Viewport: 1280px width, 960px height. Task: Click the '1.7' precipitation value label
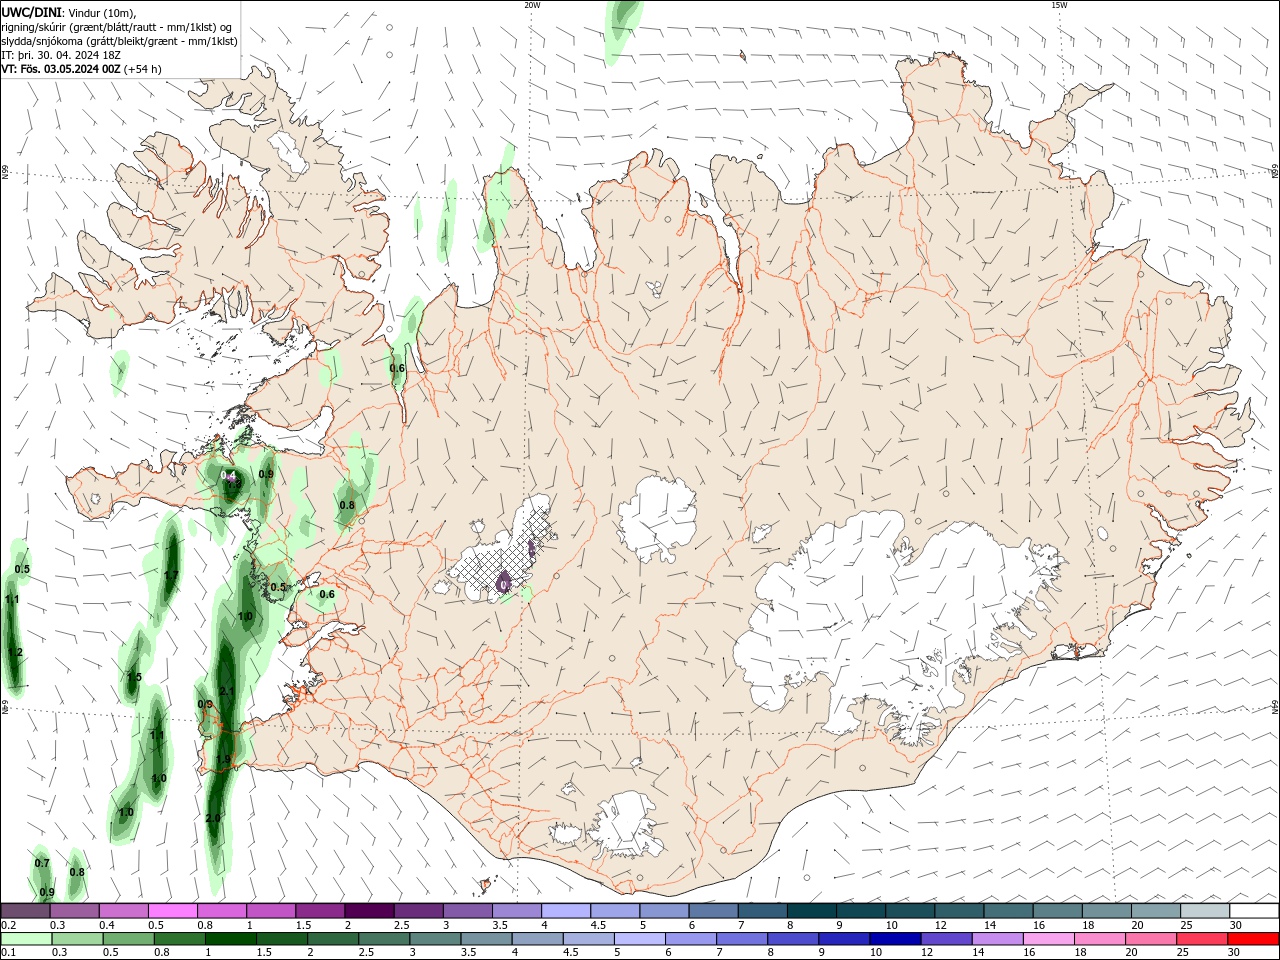click(x=171, y=575)
